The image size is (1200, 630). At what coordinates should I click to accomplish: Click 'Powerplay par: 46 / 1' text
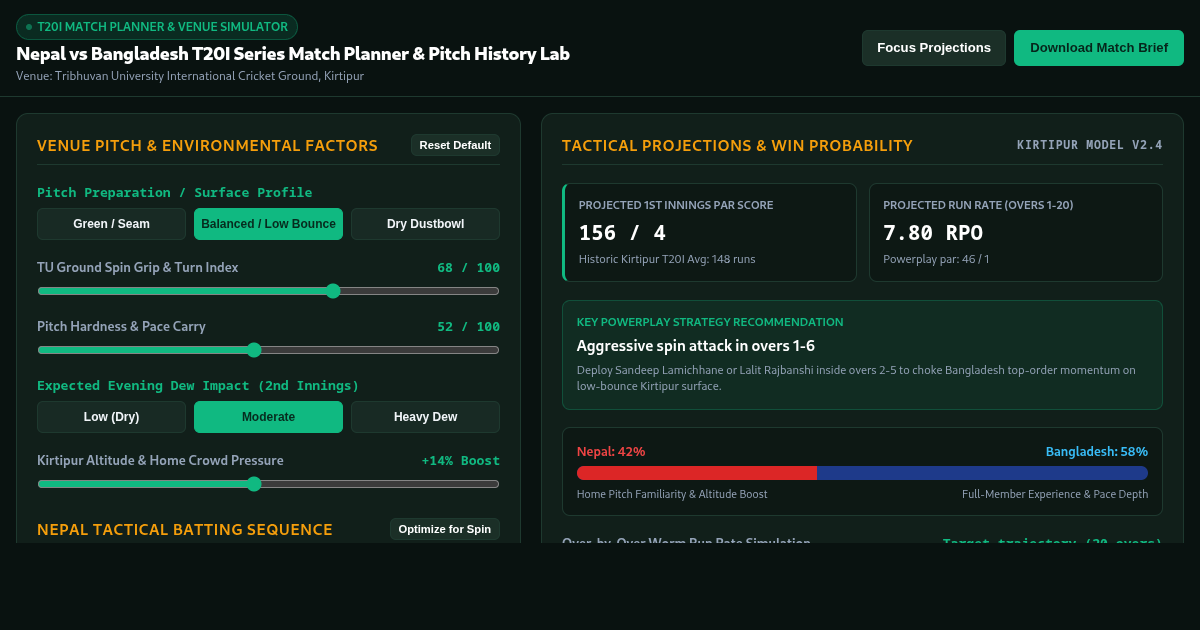point(936,259)
